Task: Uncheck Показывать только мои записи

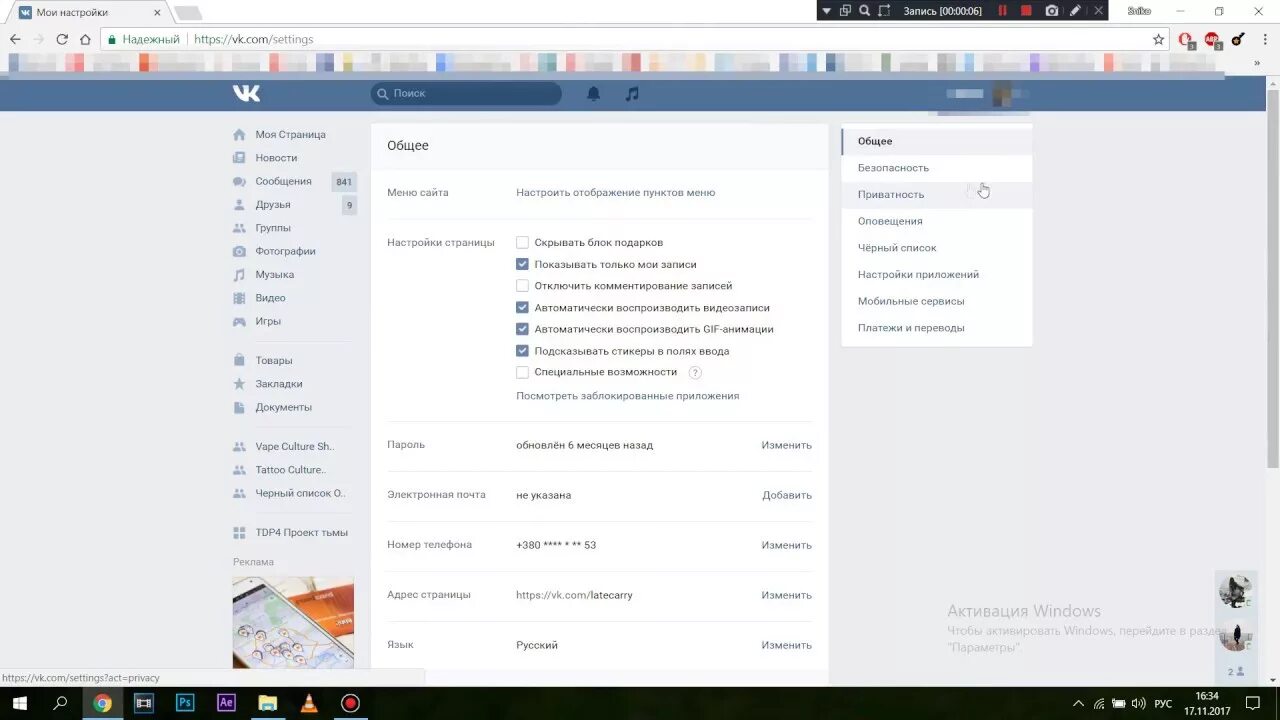Action: click(522, 264)
